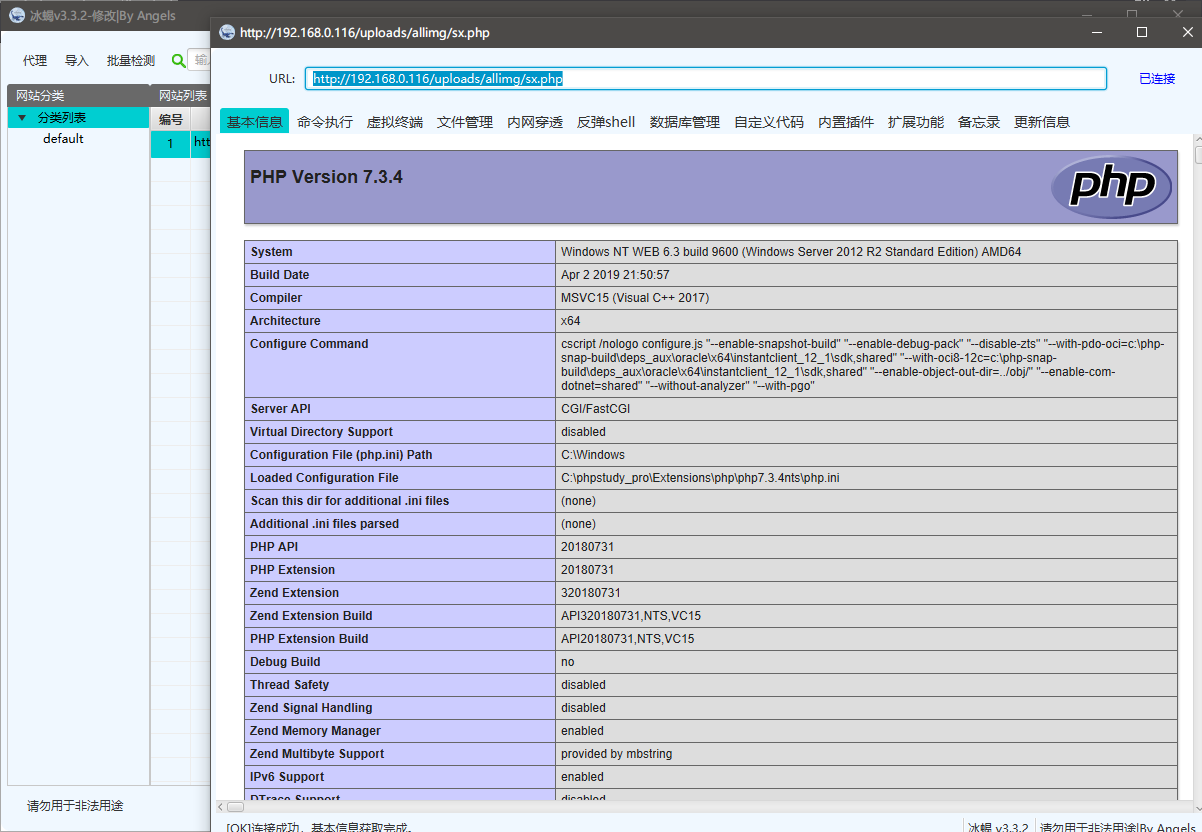Switch to the 备忘录 tab
The image size is (1202, 832).
pyautogui.click(x=979, y=122)
